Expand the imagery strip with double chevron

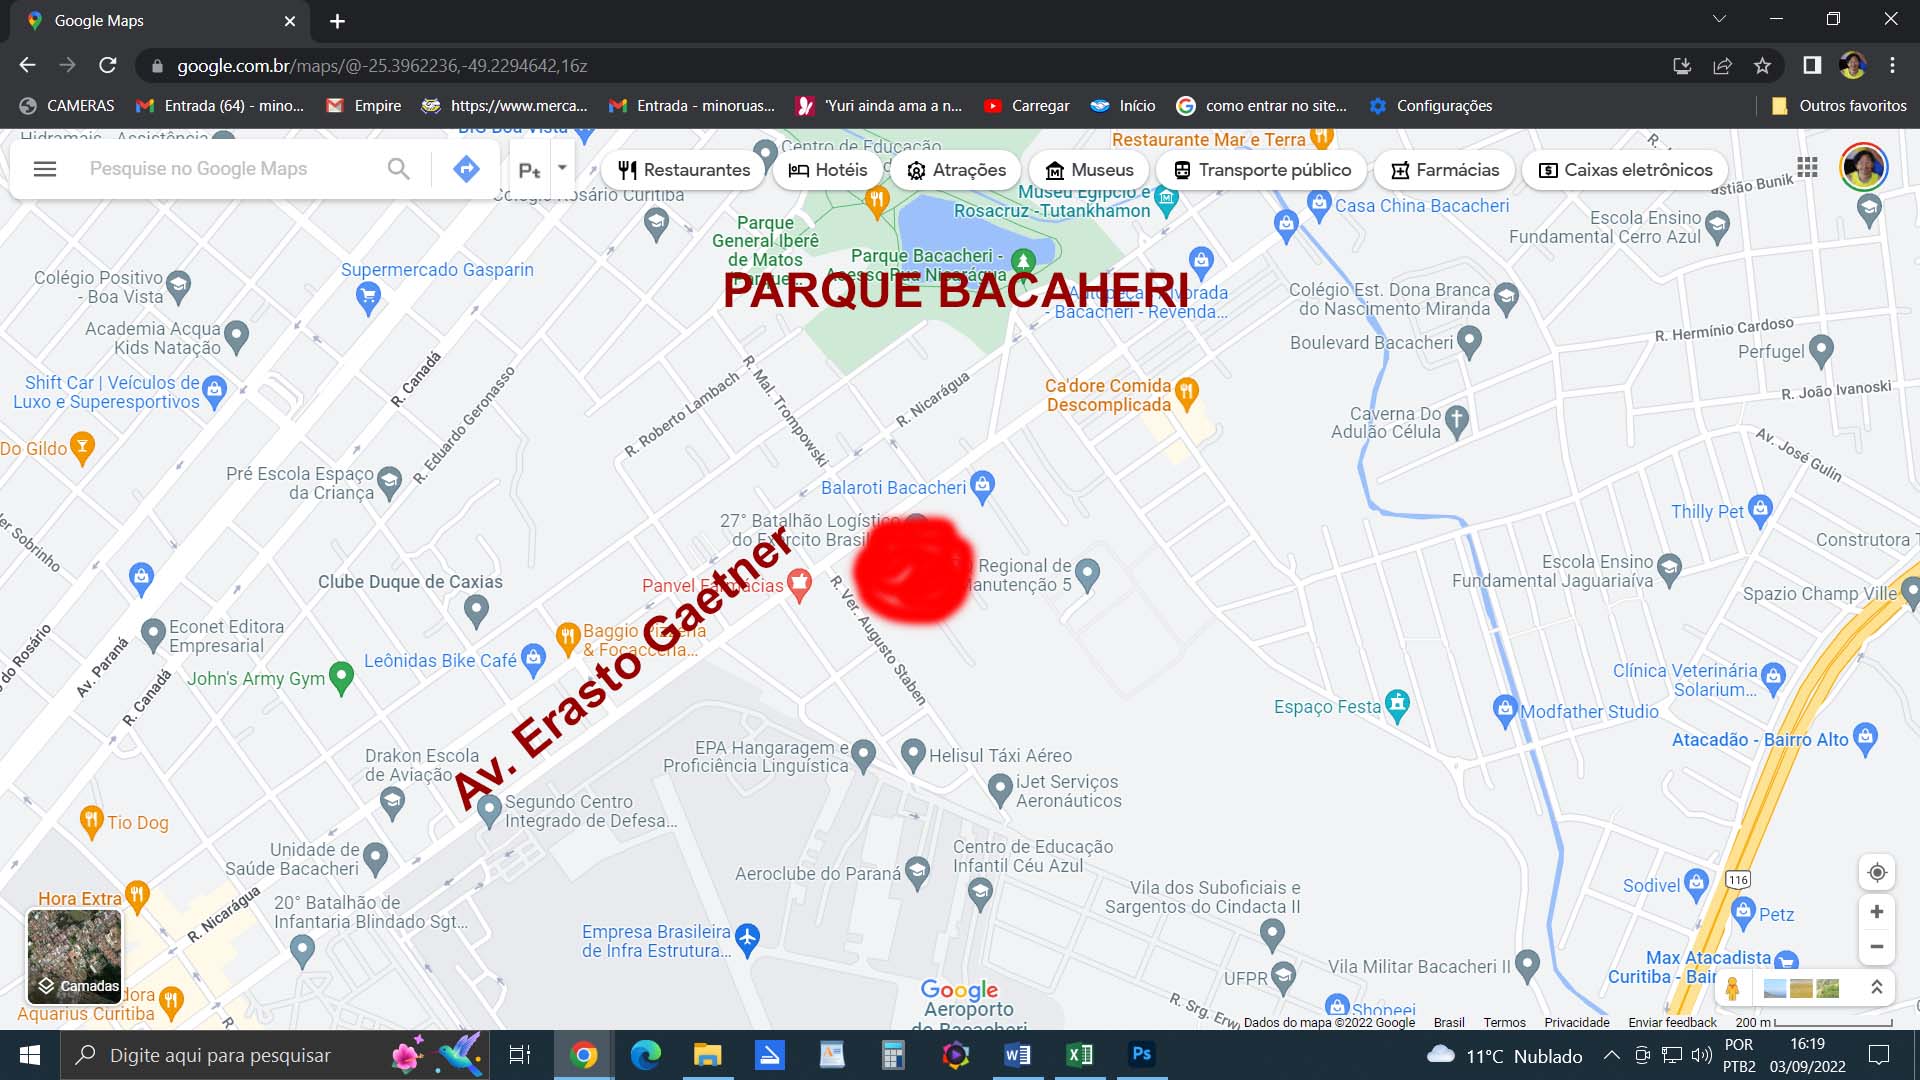1877,988
